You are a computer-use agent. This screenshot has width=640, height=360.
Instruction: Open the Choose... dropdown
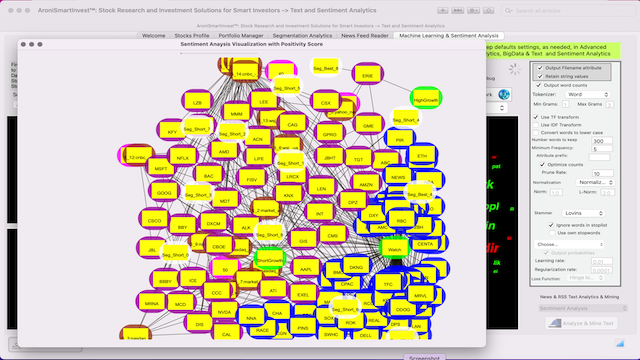569,244
